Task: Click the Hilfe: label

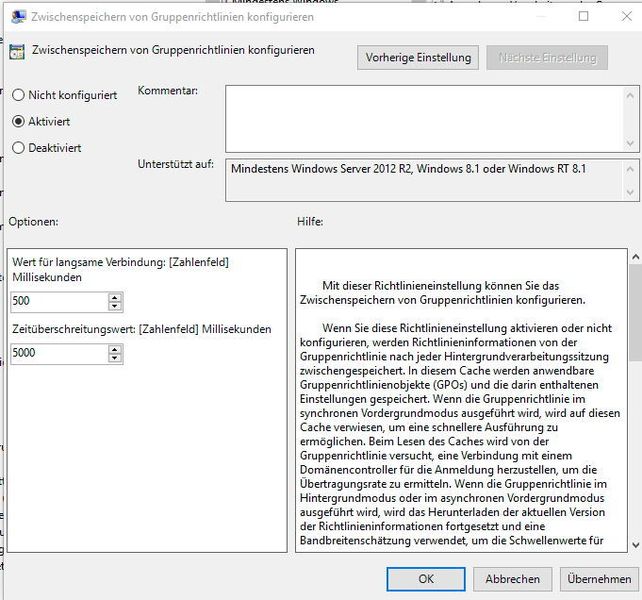Action: [310, 222]
